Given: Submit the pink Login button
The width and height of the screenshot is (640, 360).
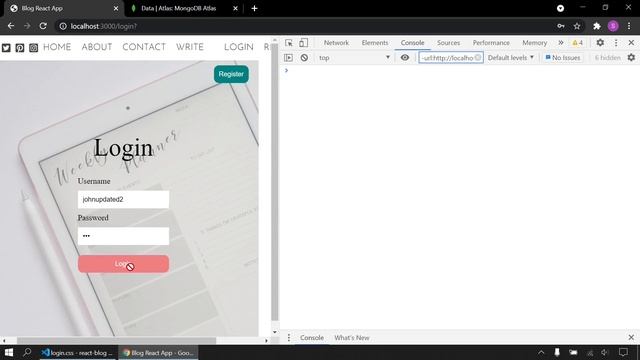Looking at the screenshot, I should 123,264.
